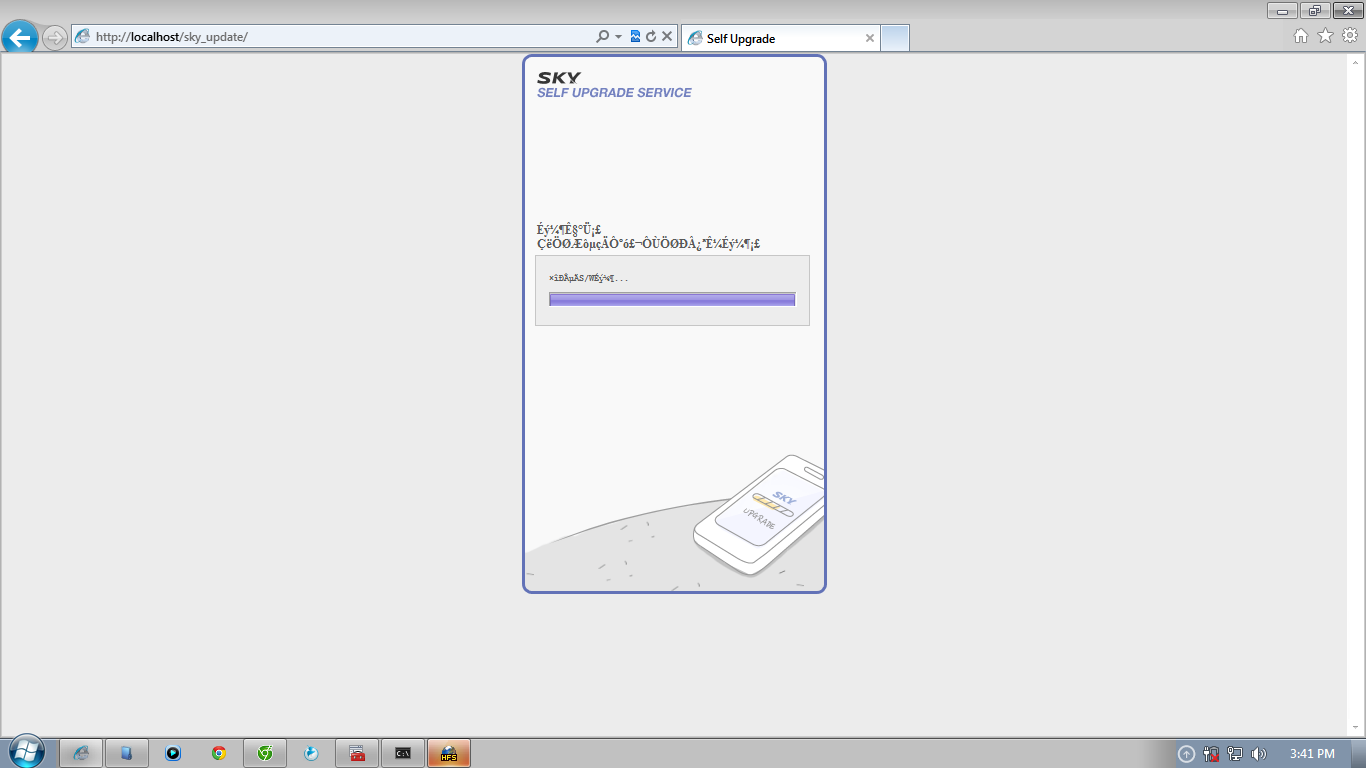The image size is (1366, 768).
Task: Open the Command Prompt taskbar icon
Action: tap(403, 753)
